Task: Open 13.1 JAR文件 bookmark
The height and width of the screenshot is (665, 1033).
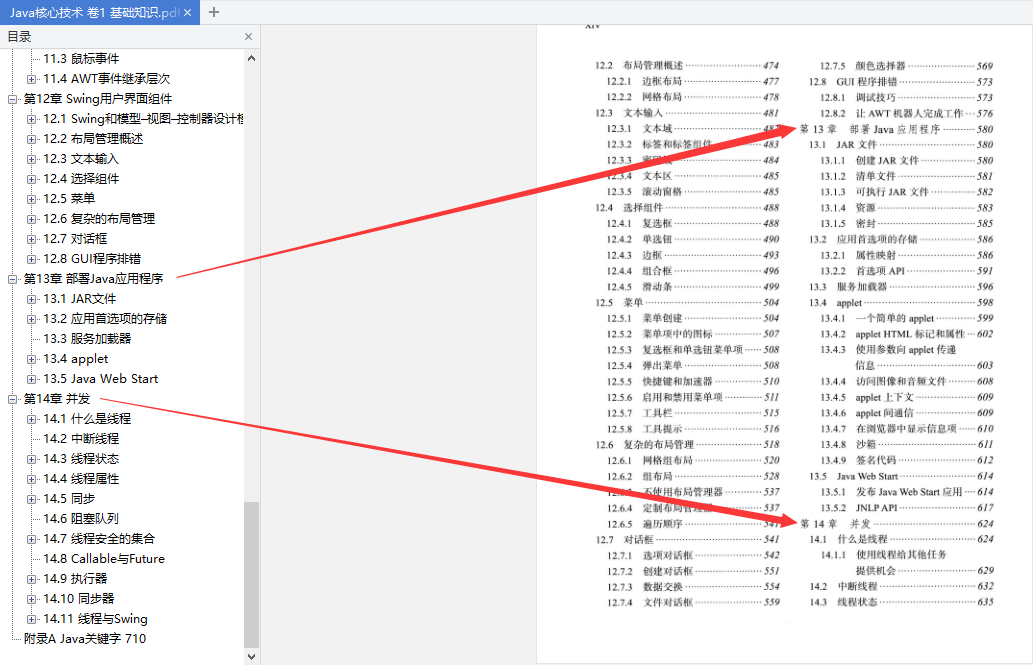Action: pos(80,299)
